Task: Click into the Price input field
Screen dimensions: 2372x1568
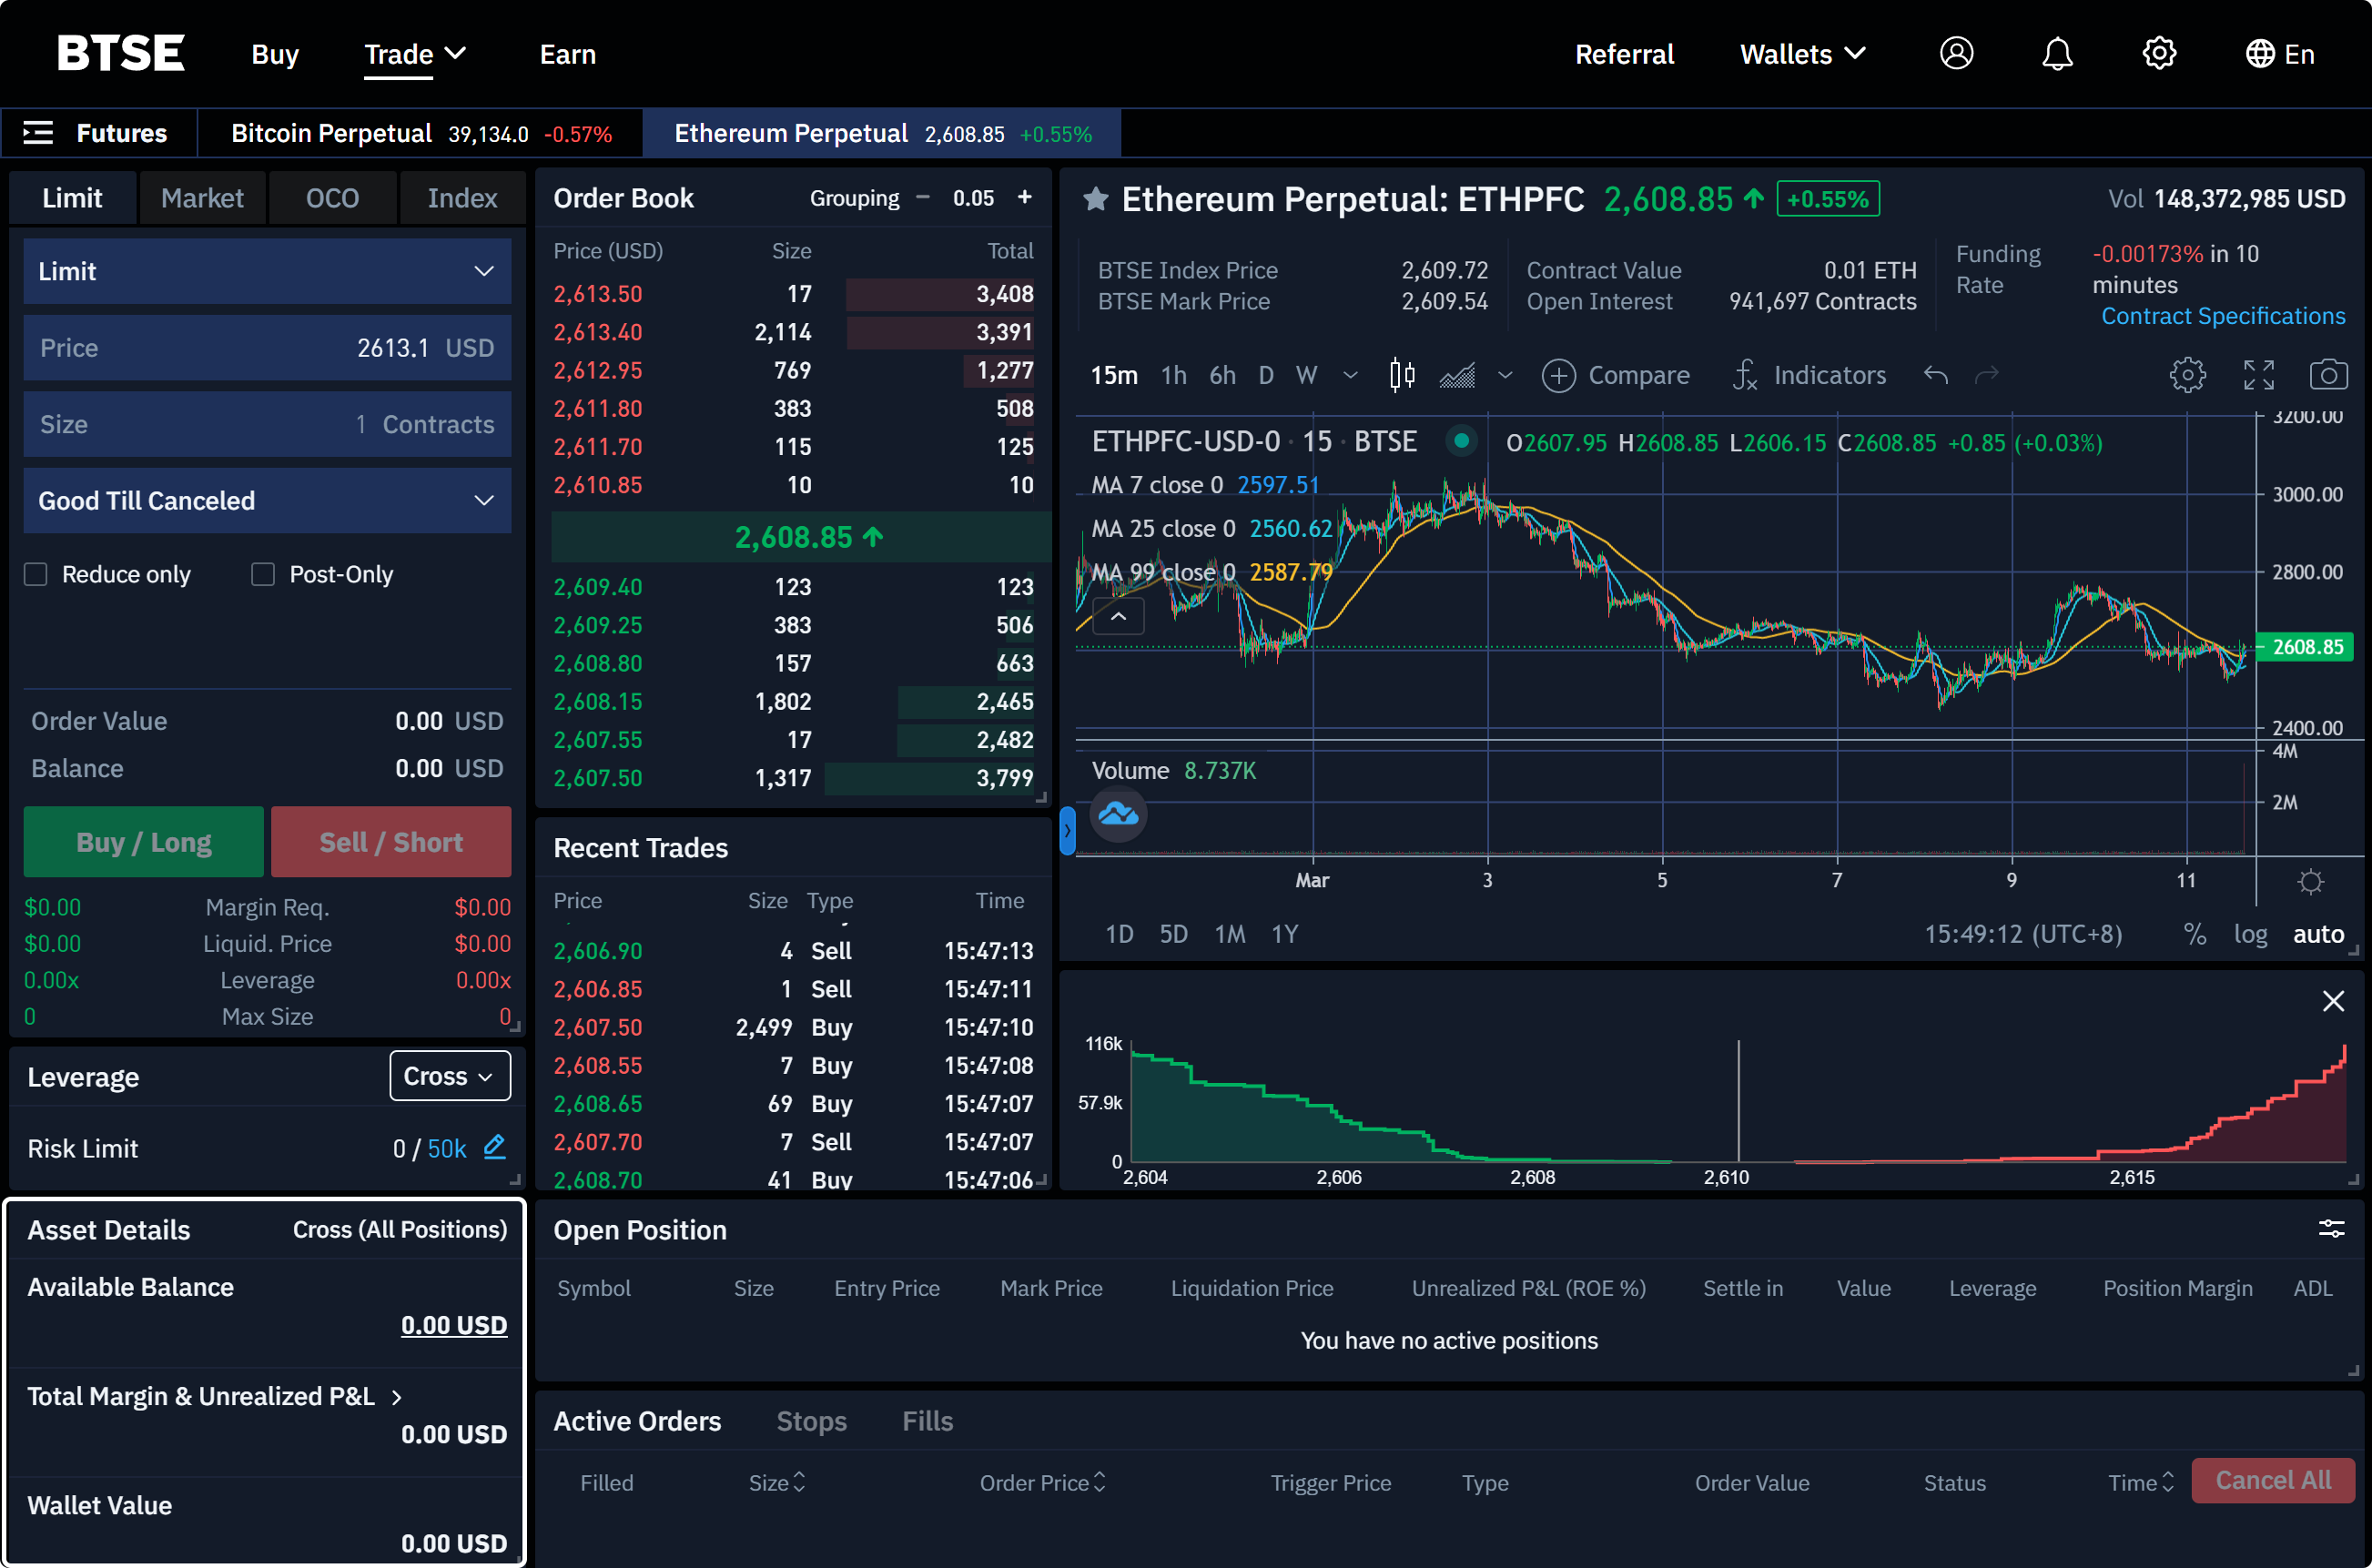Action: pyautogui.click(x=267, y=348)
